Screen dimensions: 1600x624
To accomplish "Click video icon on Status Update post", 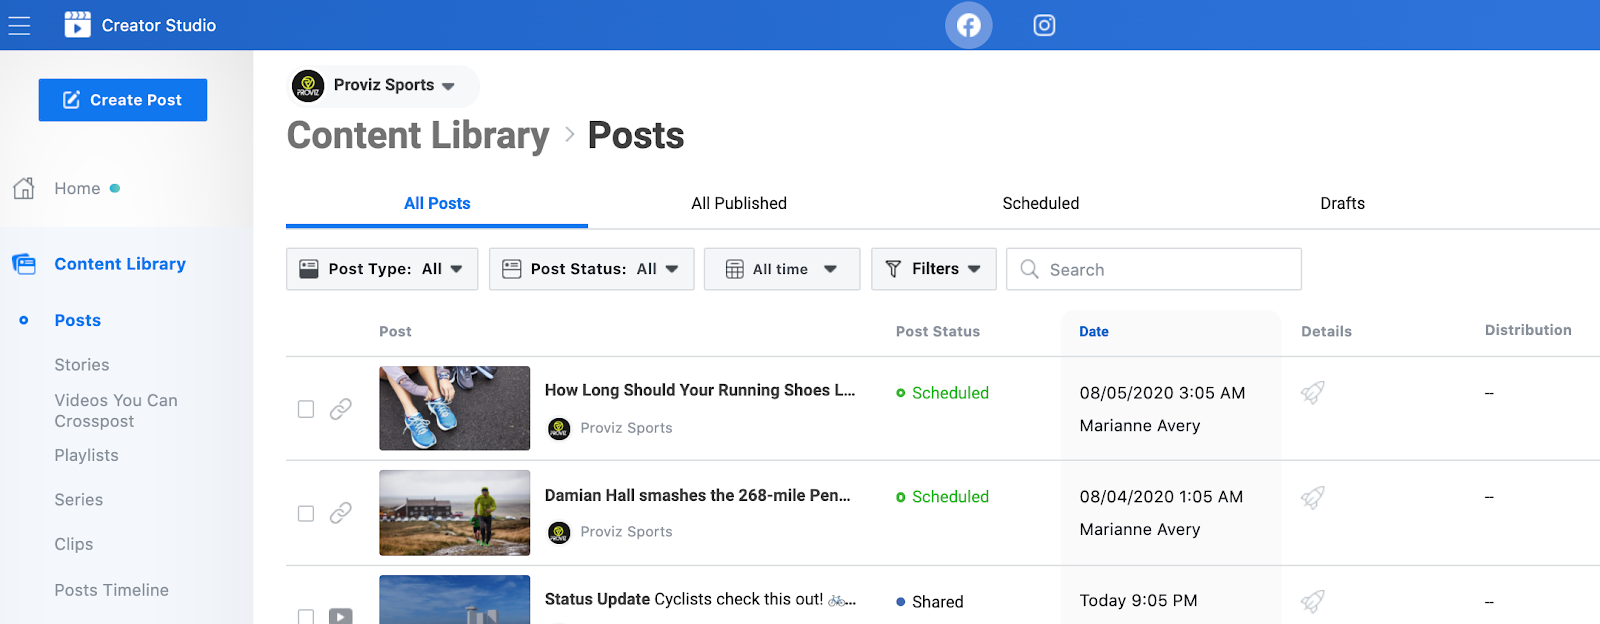I will pyautogui.click(x=341, y=616).
